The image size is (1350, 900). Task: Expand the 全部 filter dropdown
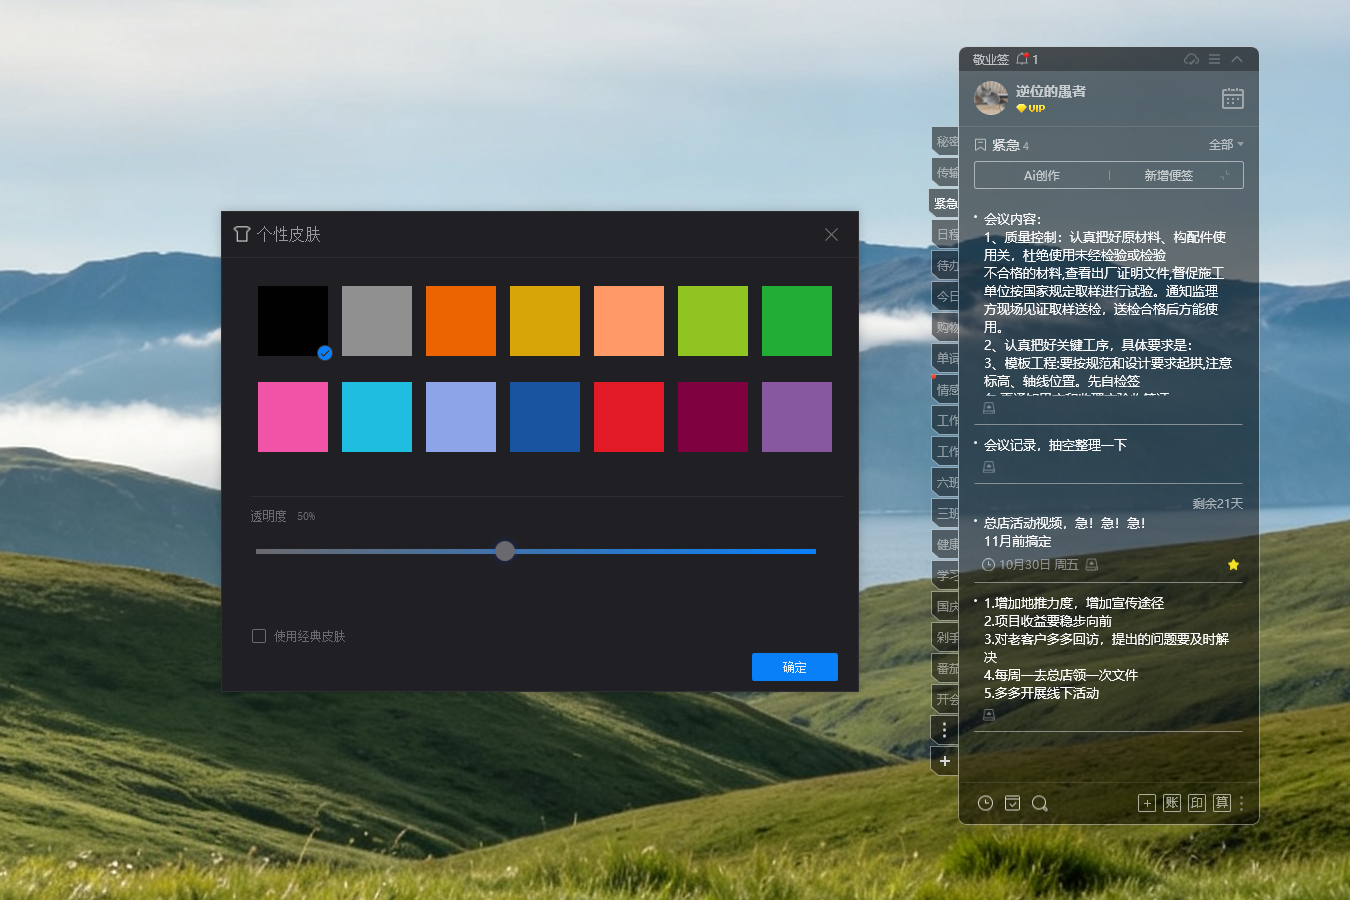coord(1226,145)
